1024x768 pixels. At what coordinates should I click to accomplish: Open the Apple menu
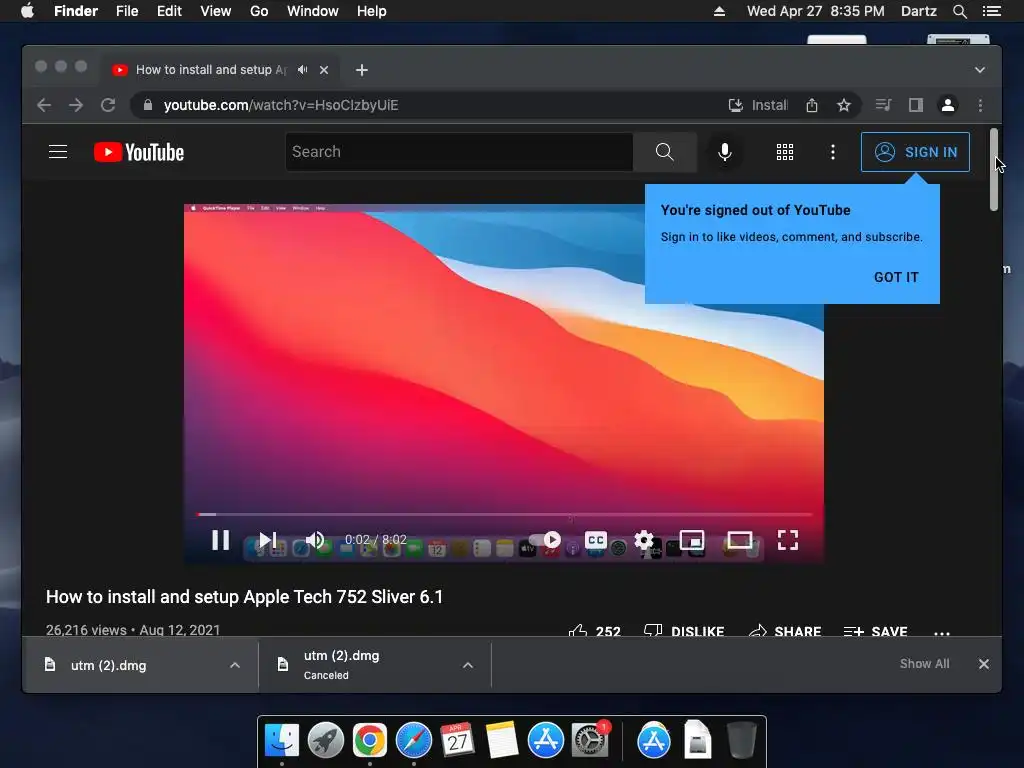click(x=27, y=11)
